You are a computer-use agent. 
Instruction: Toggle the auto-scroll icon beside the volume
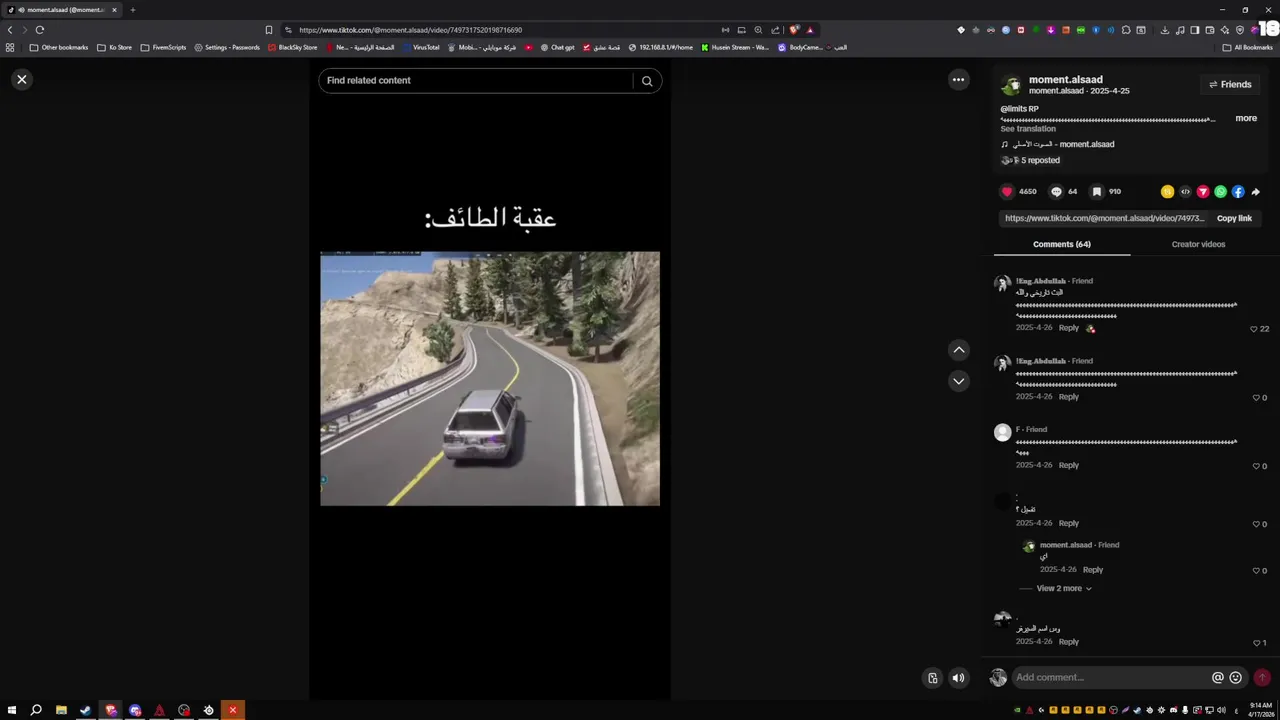[932, 678]
